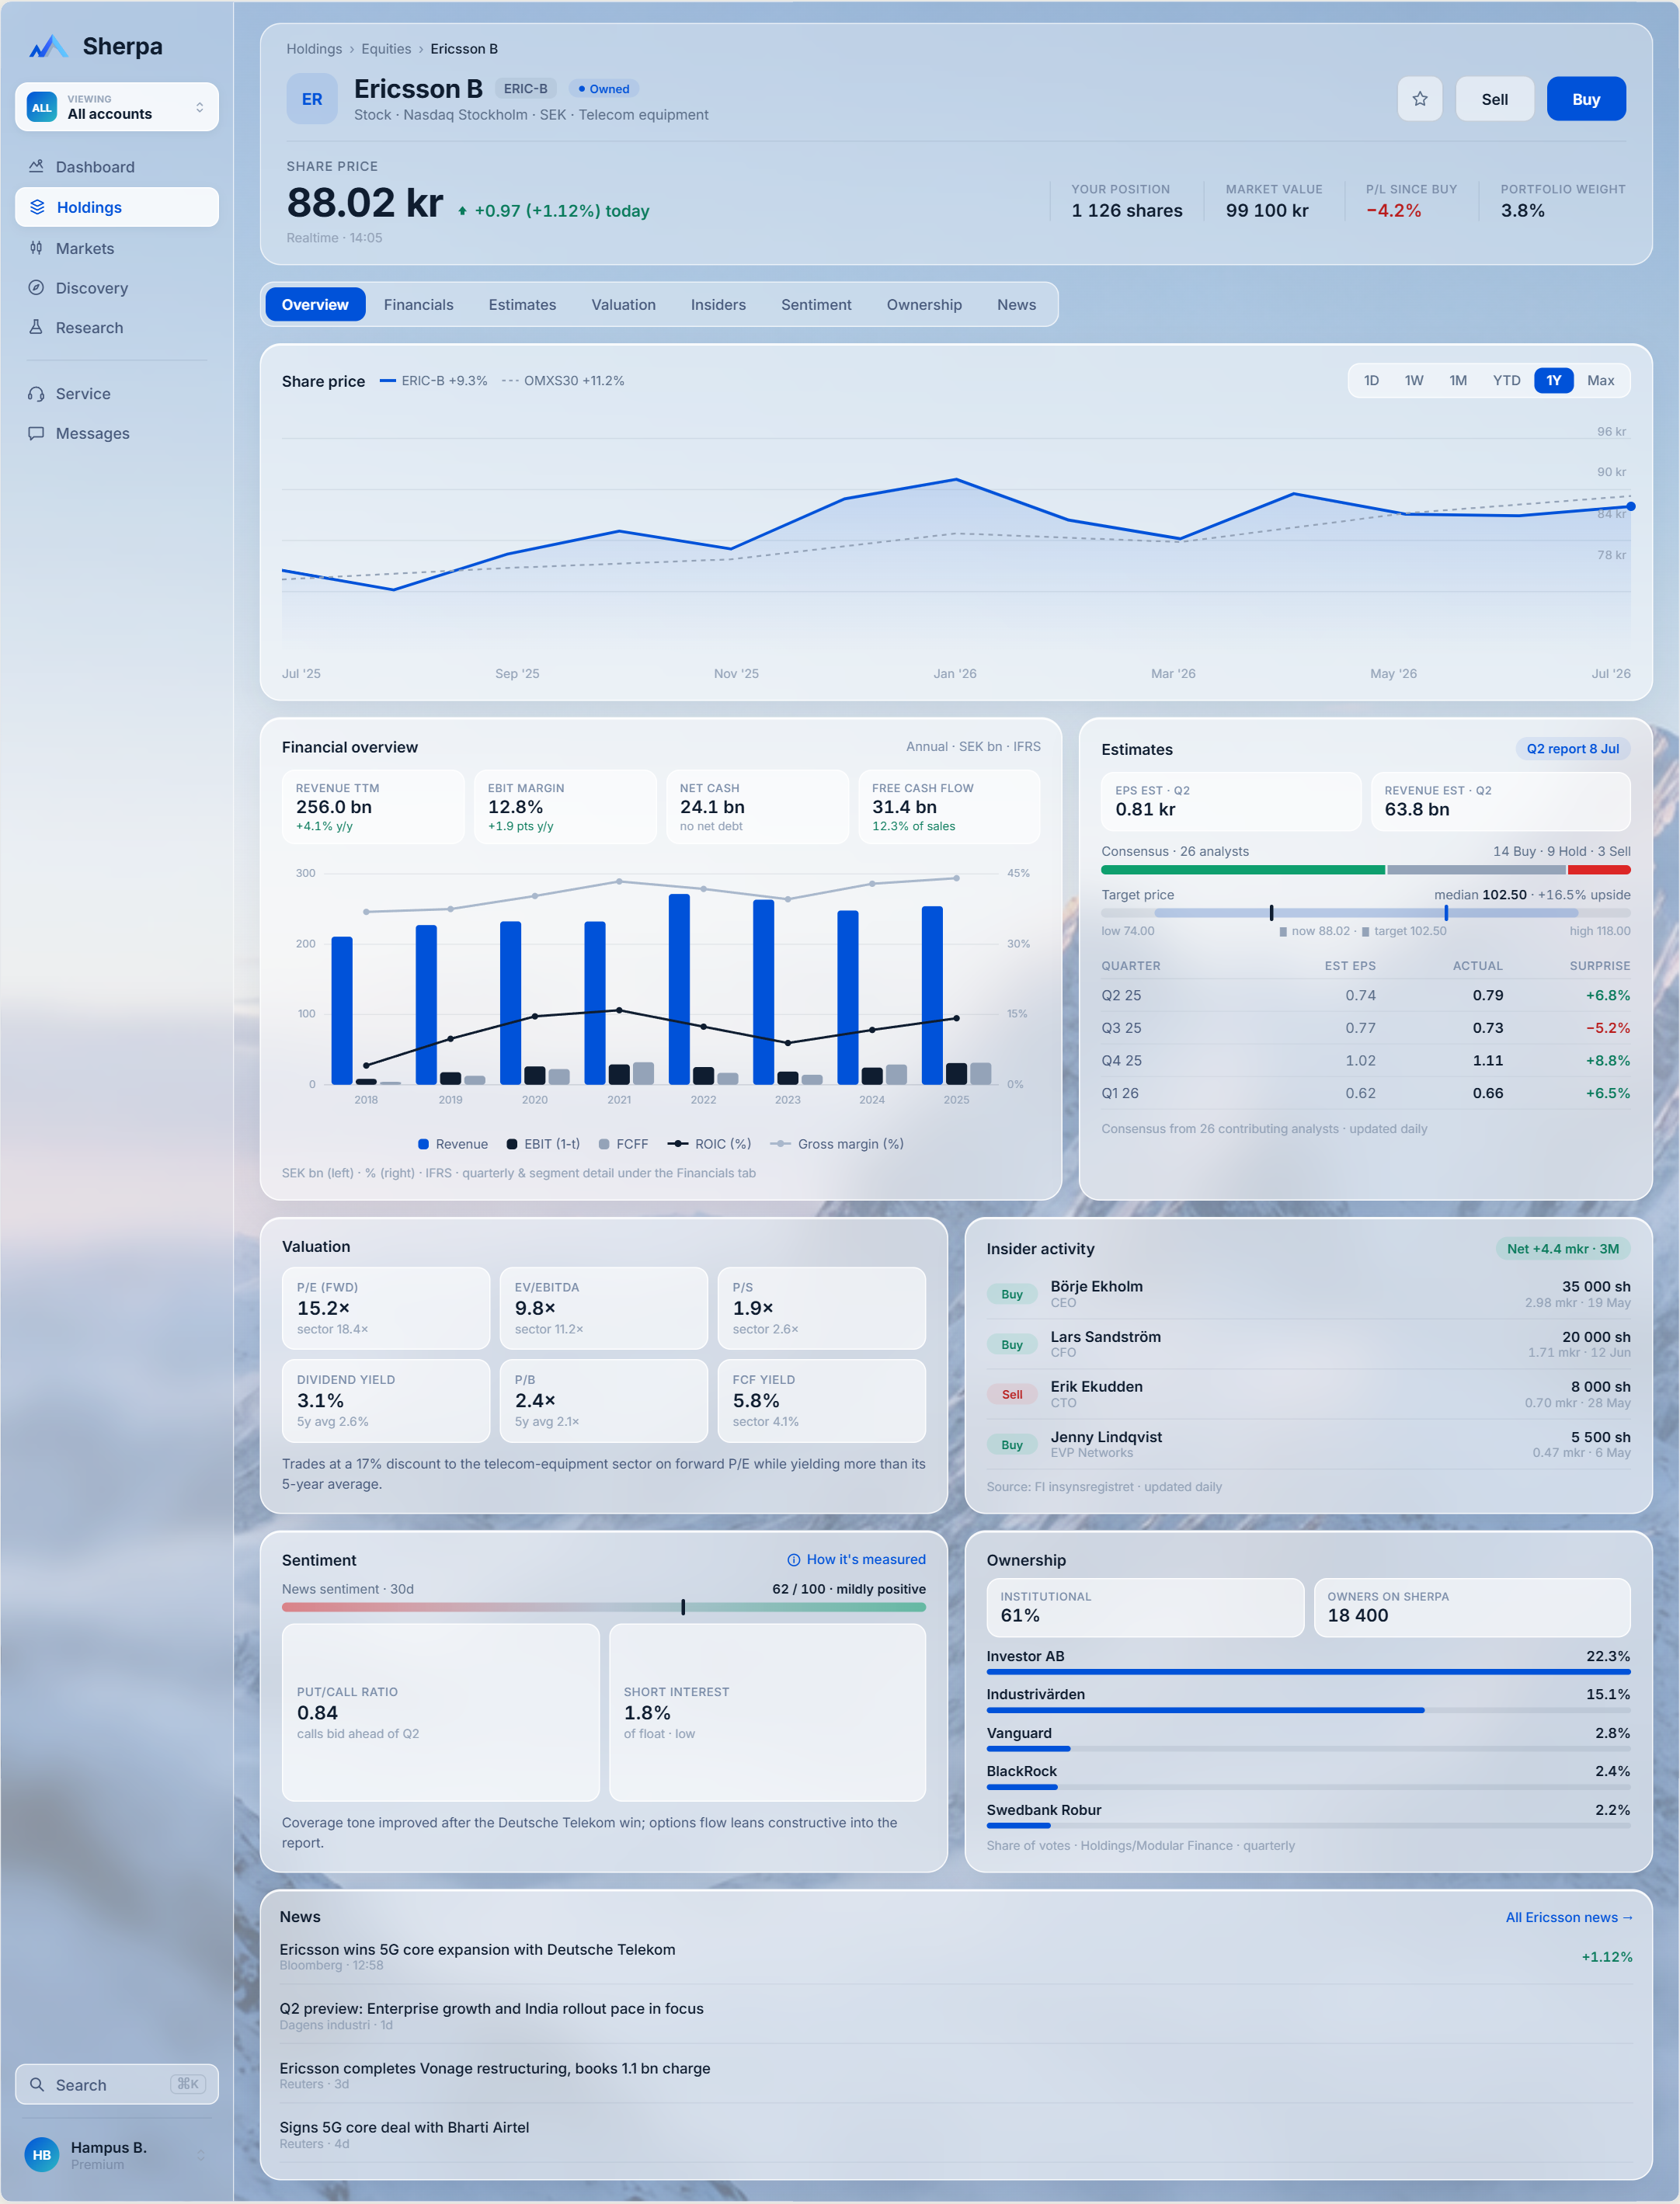Click the Sell button
1680x2204 pixels.
point(1495,99)
